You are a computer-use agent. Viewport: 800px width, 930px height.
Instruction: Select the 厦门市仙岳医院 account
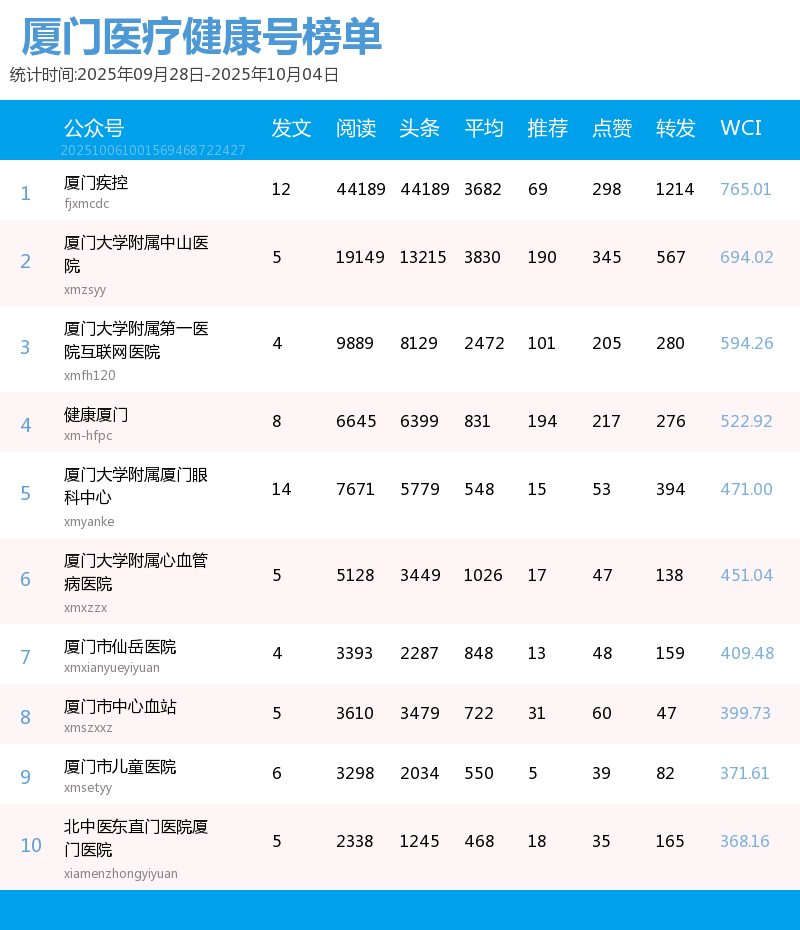(120, 647)
